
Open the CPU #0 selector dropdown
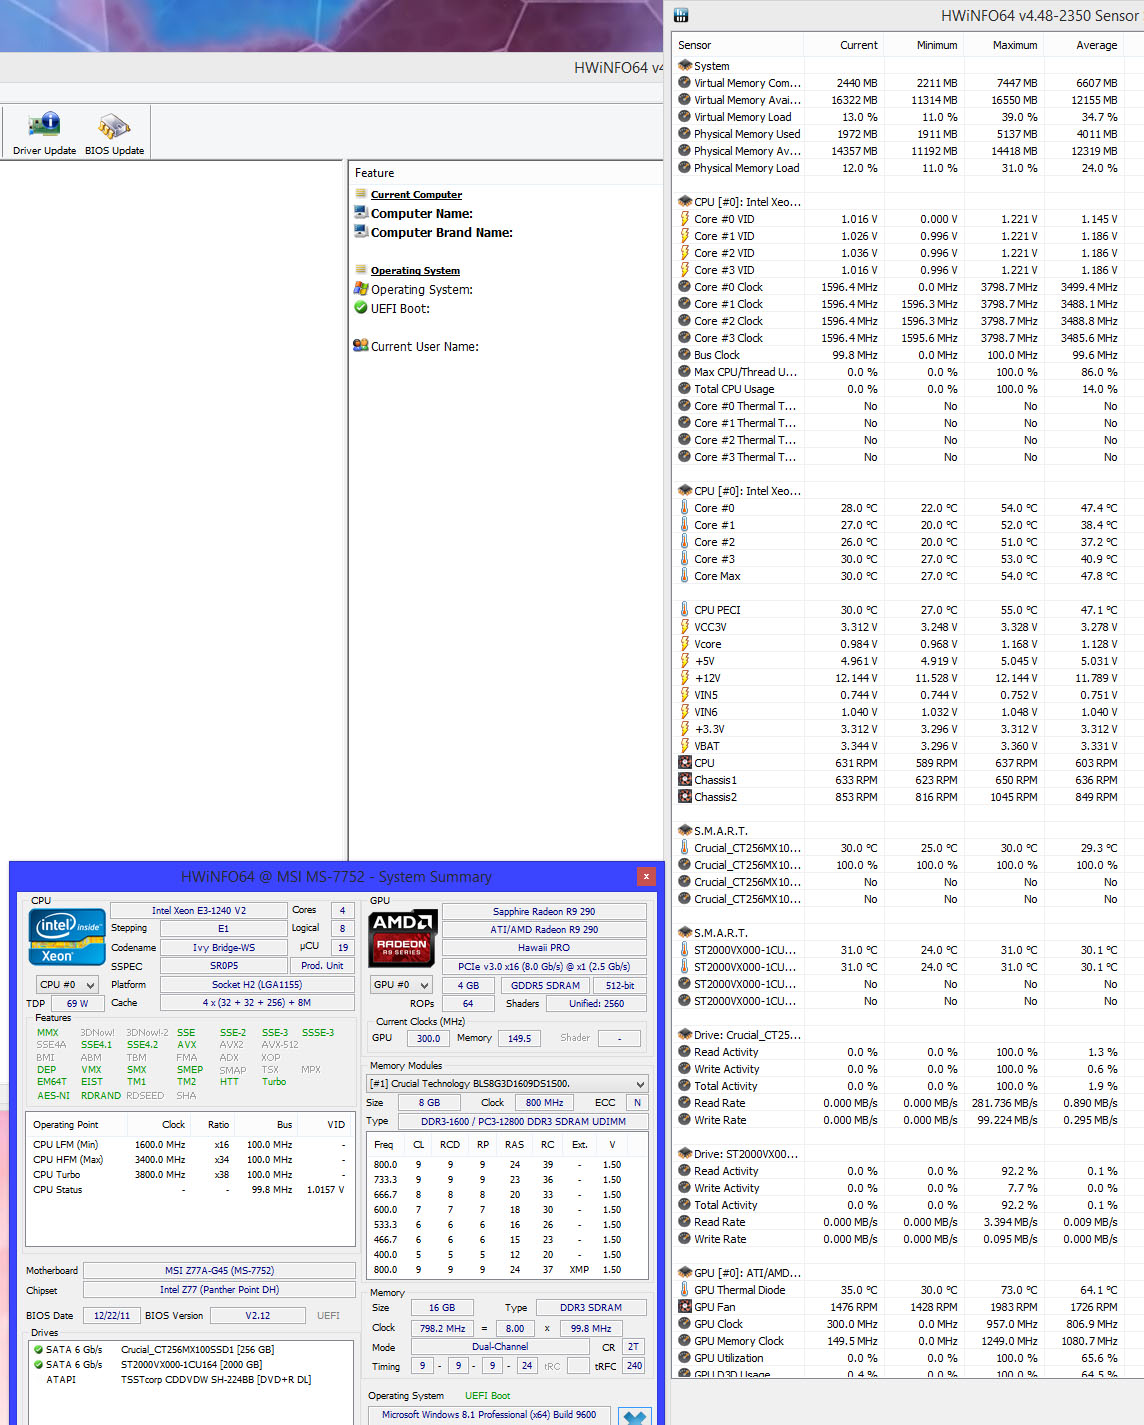click(x=67, y=985)
